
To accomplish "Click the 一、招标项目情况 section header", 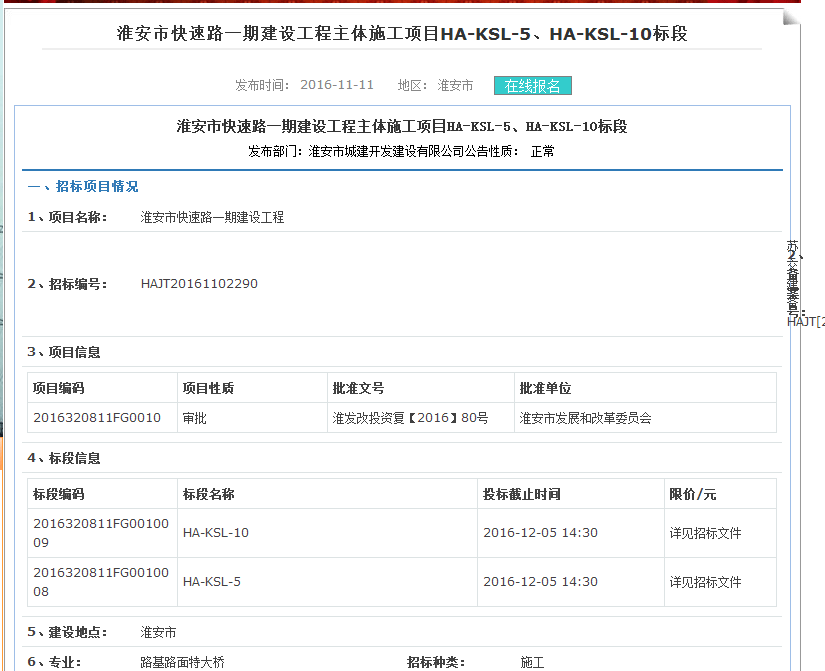I will coord(83,187).
